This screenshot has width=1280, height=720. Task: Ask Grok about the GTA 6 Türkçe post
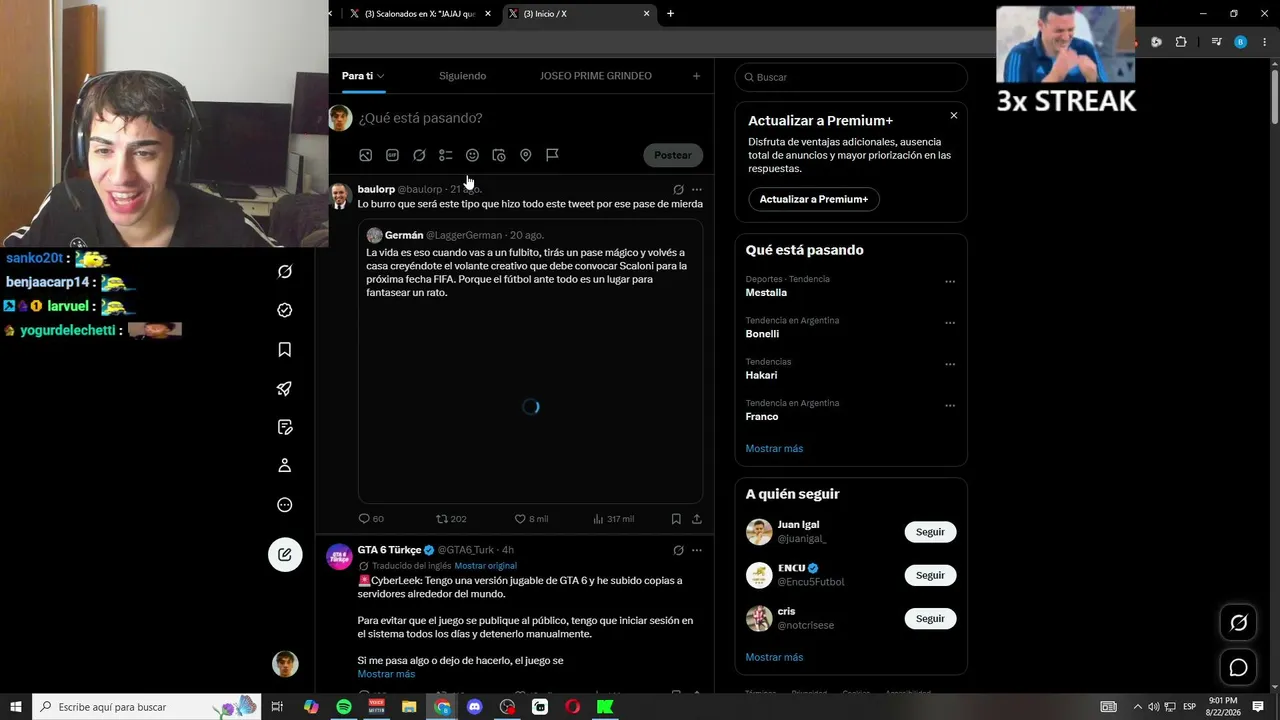(x=678, y=550)
